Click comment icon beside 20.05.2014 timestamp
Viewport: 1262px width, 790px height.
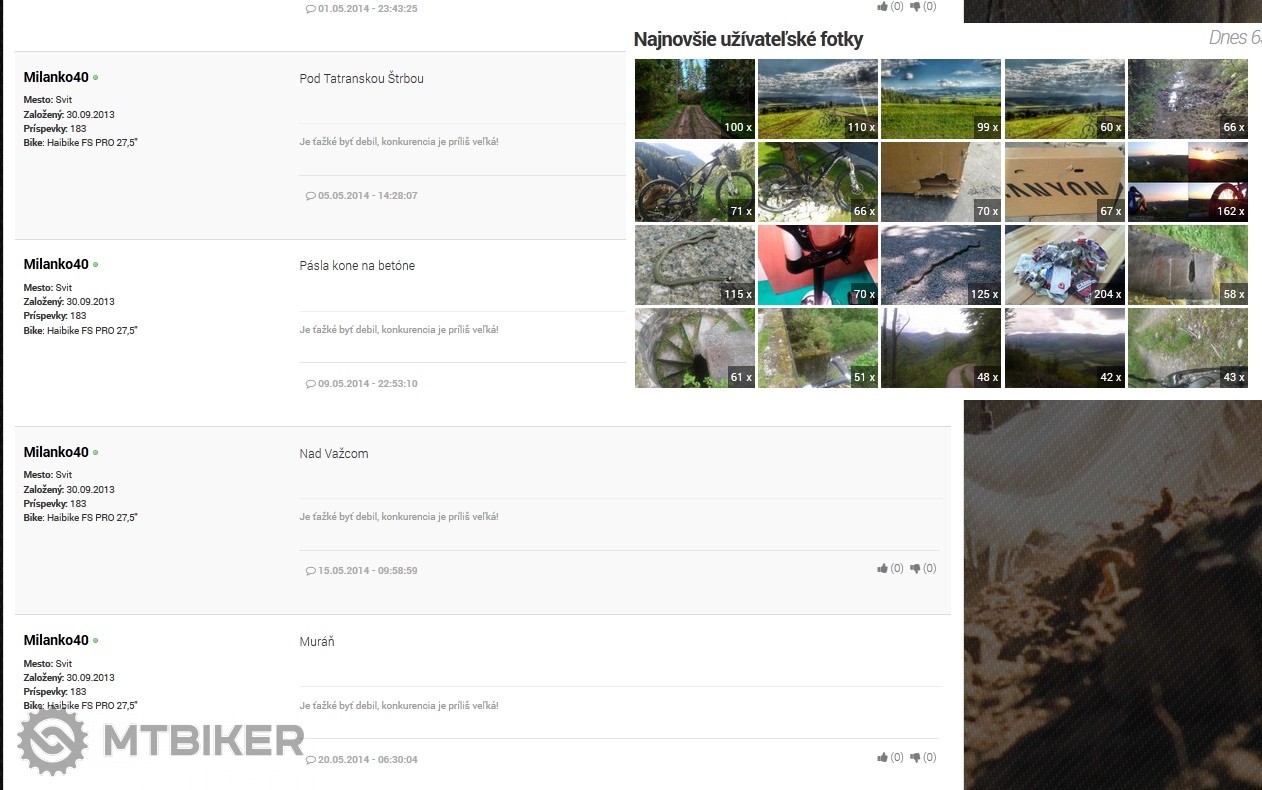(310, 760)
